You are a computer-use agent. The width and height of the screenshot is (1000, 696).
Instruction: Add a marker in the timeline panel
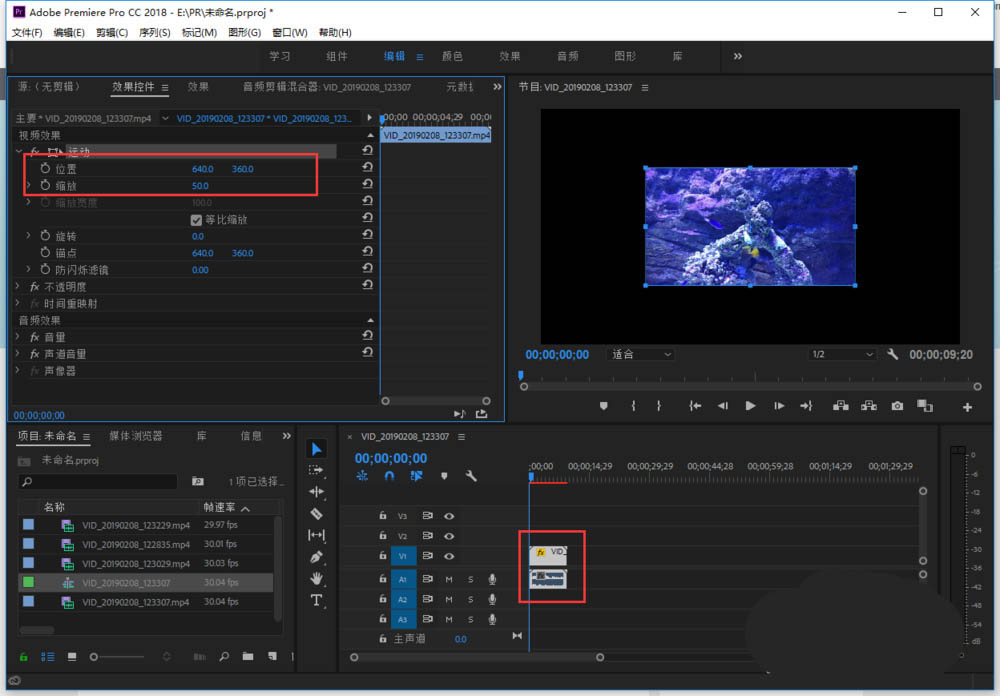coord(444,476)
